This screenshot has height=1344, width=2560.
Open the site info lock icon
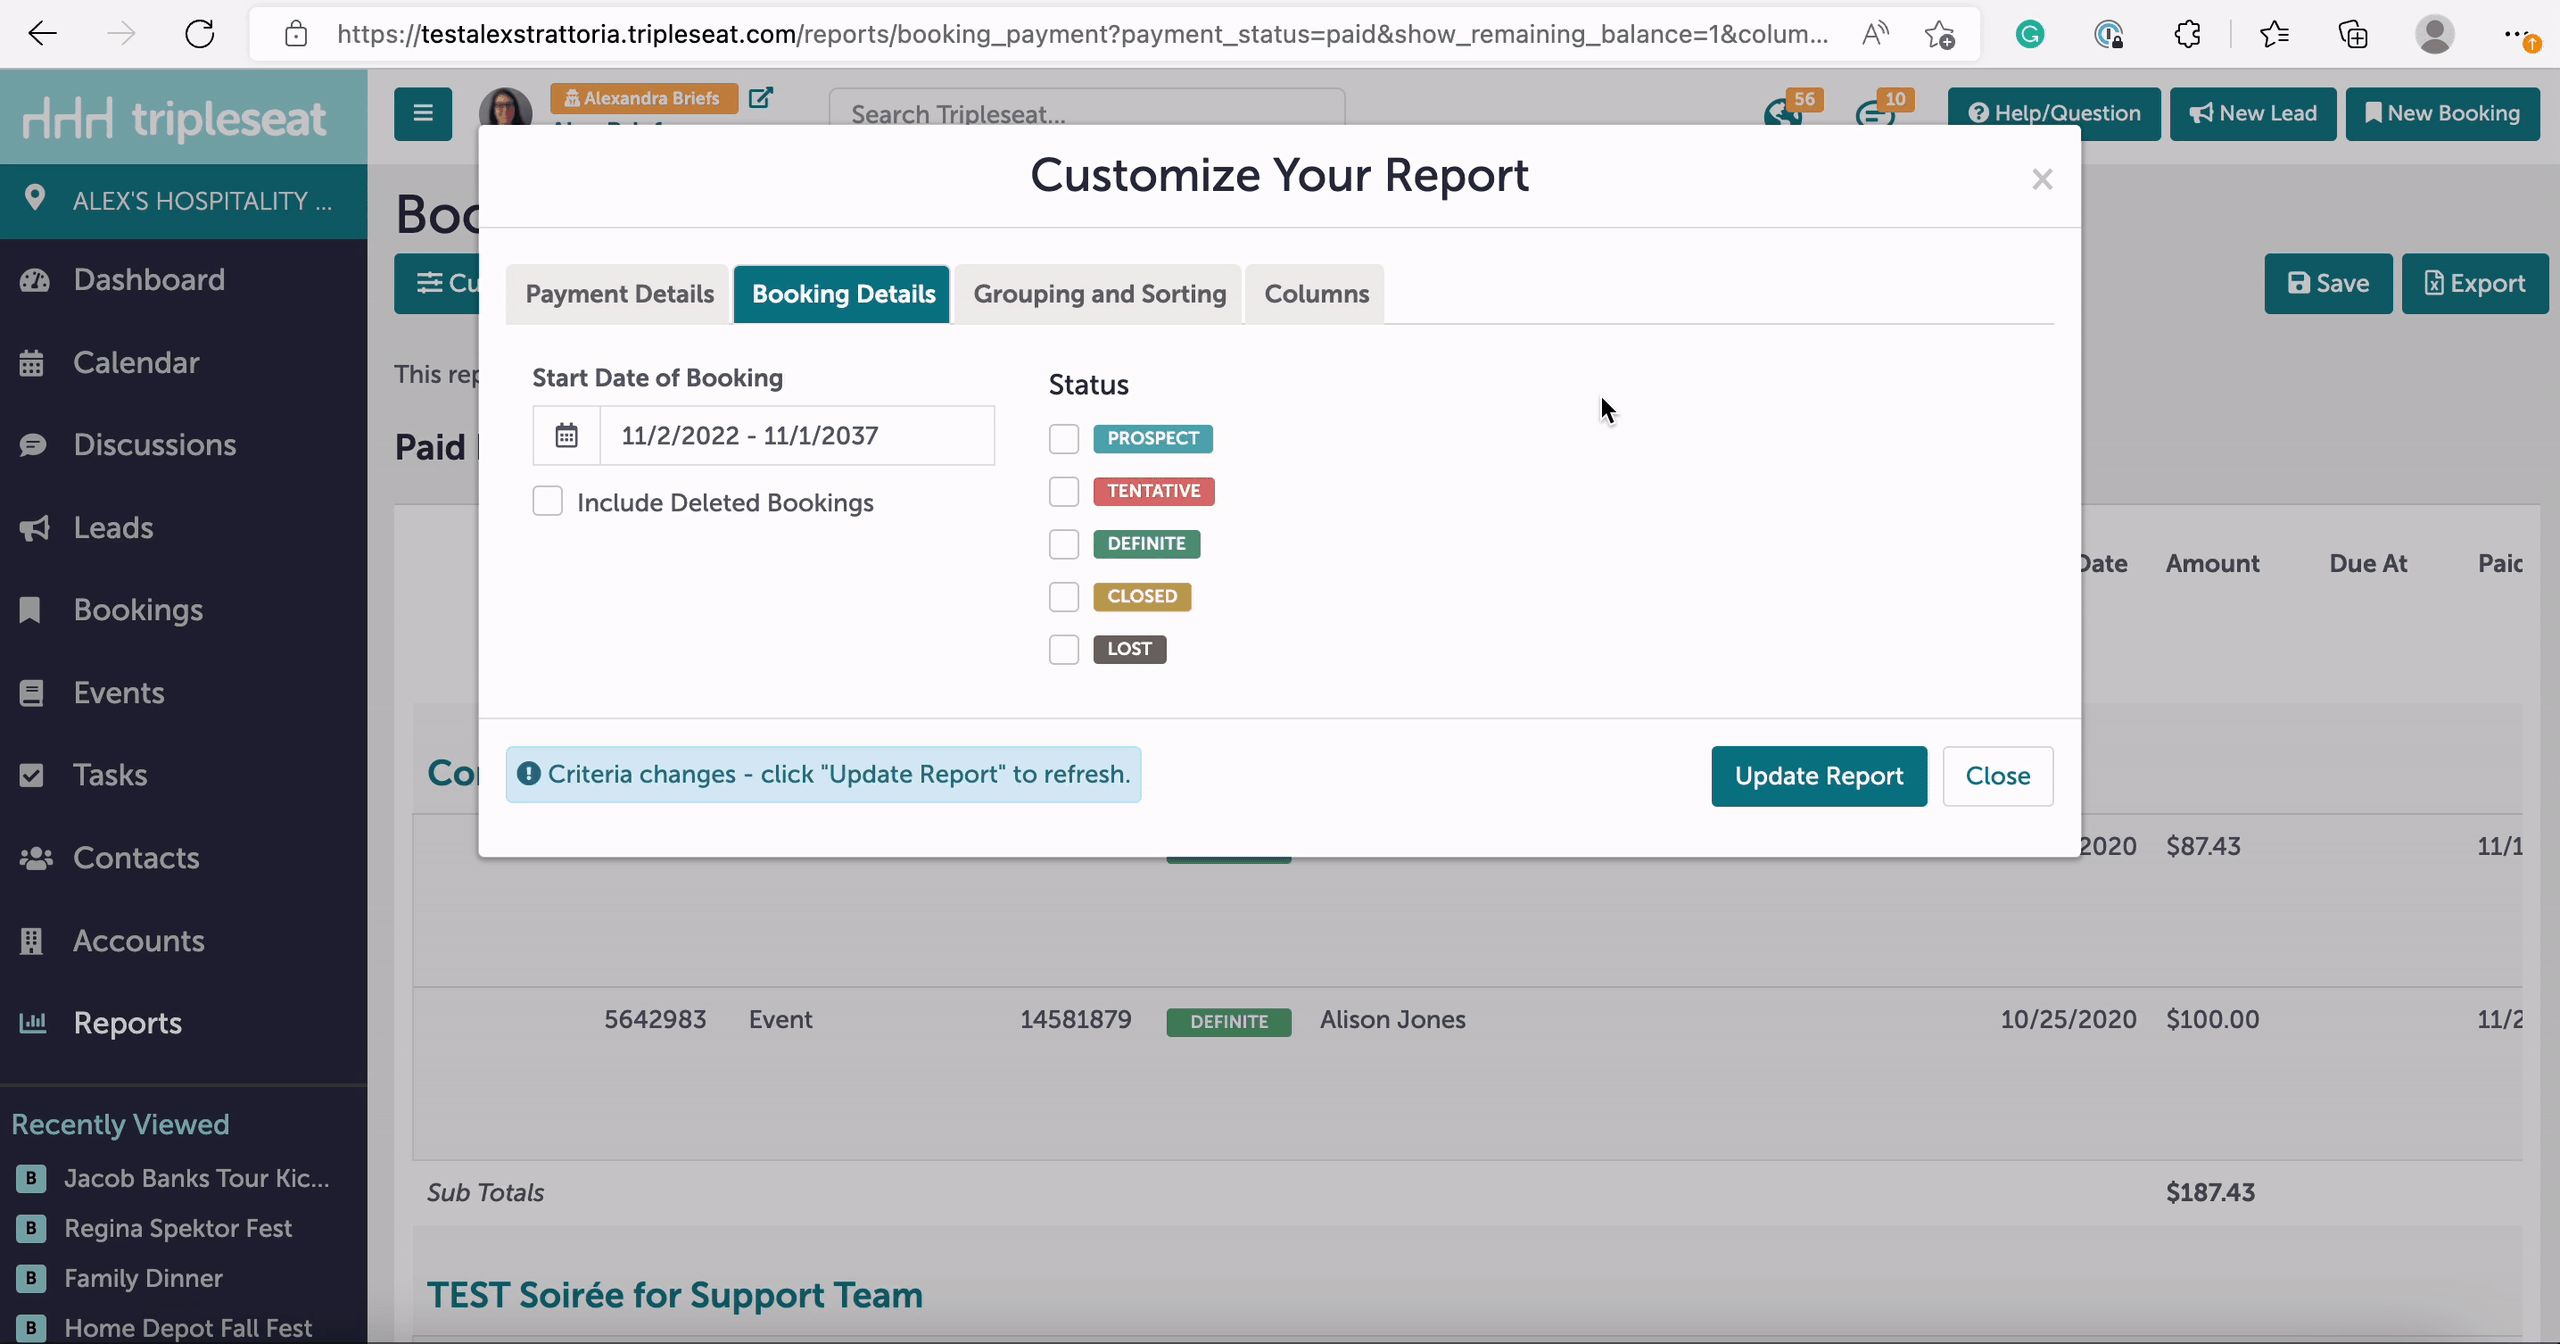(x=296, y=34)
